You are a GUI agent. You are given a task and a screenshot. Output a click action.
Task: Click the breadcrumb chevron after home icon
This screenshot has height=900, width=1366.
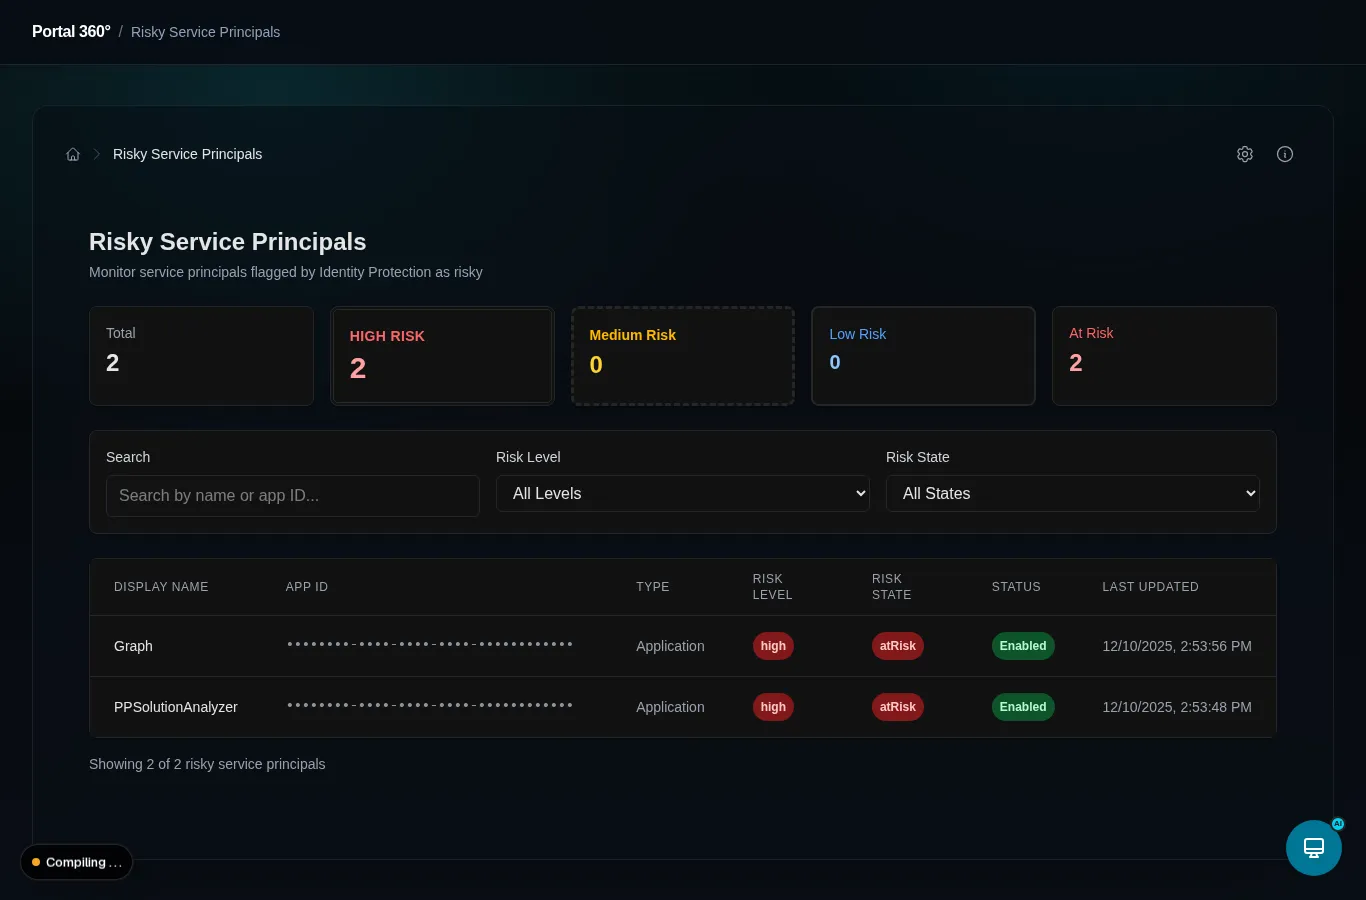coord(97,154)
